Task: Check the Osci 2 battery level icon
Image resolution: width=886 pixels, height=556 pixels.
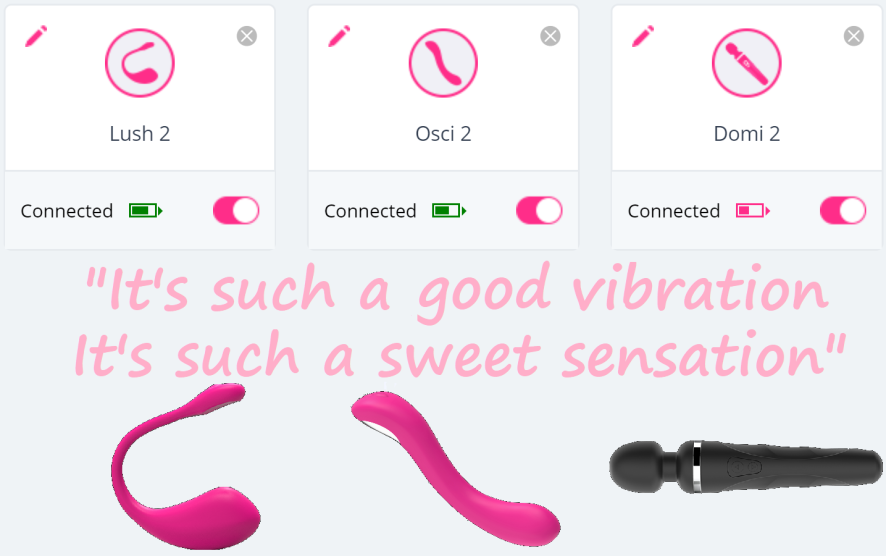Action: pos(449,211)
